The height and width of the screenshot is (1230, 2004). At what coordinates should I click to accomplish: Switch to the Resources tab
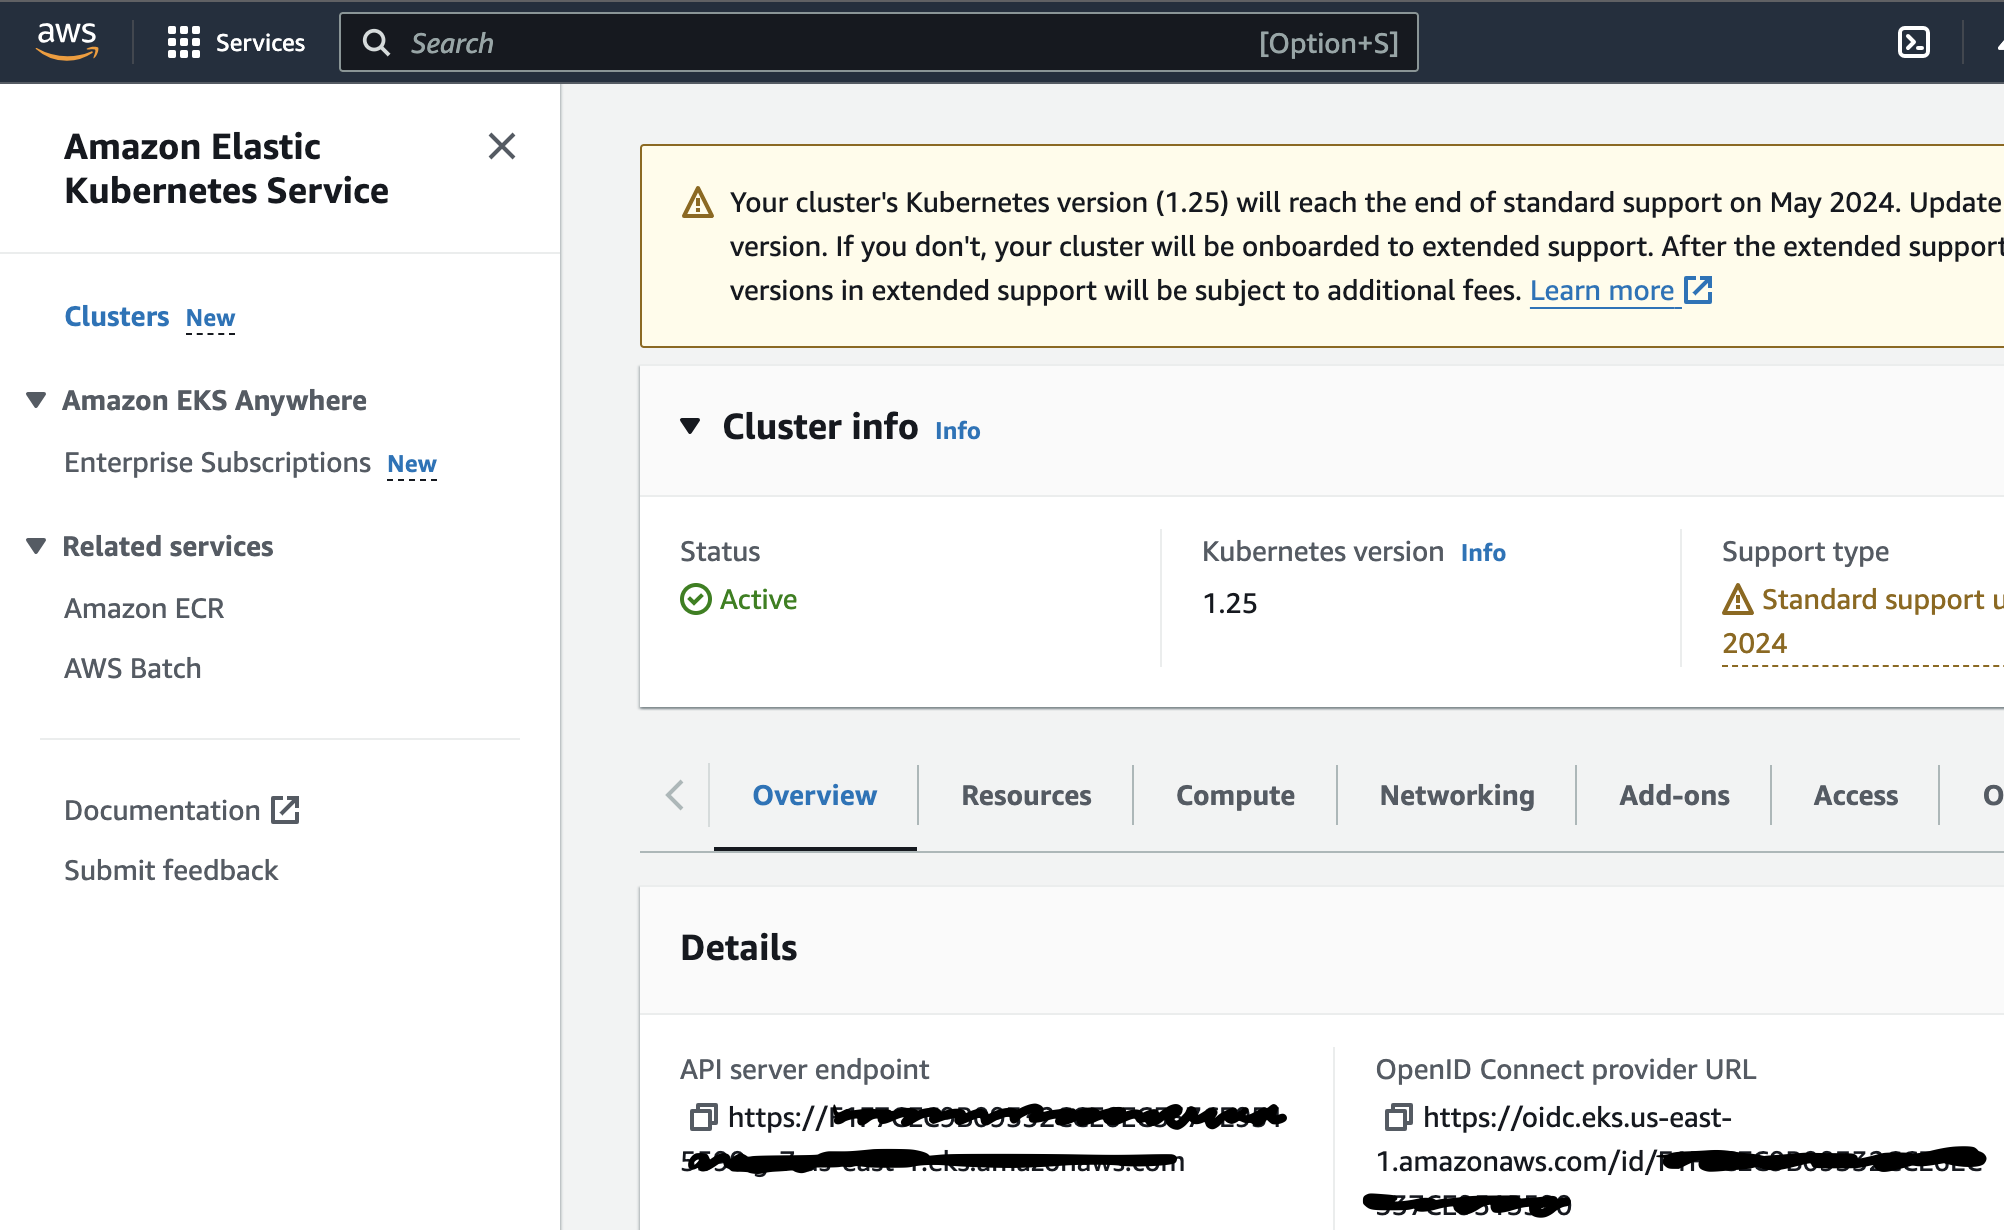[1026, 795]
